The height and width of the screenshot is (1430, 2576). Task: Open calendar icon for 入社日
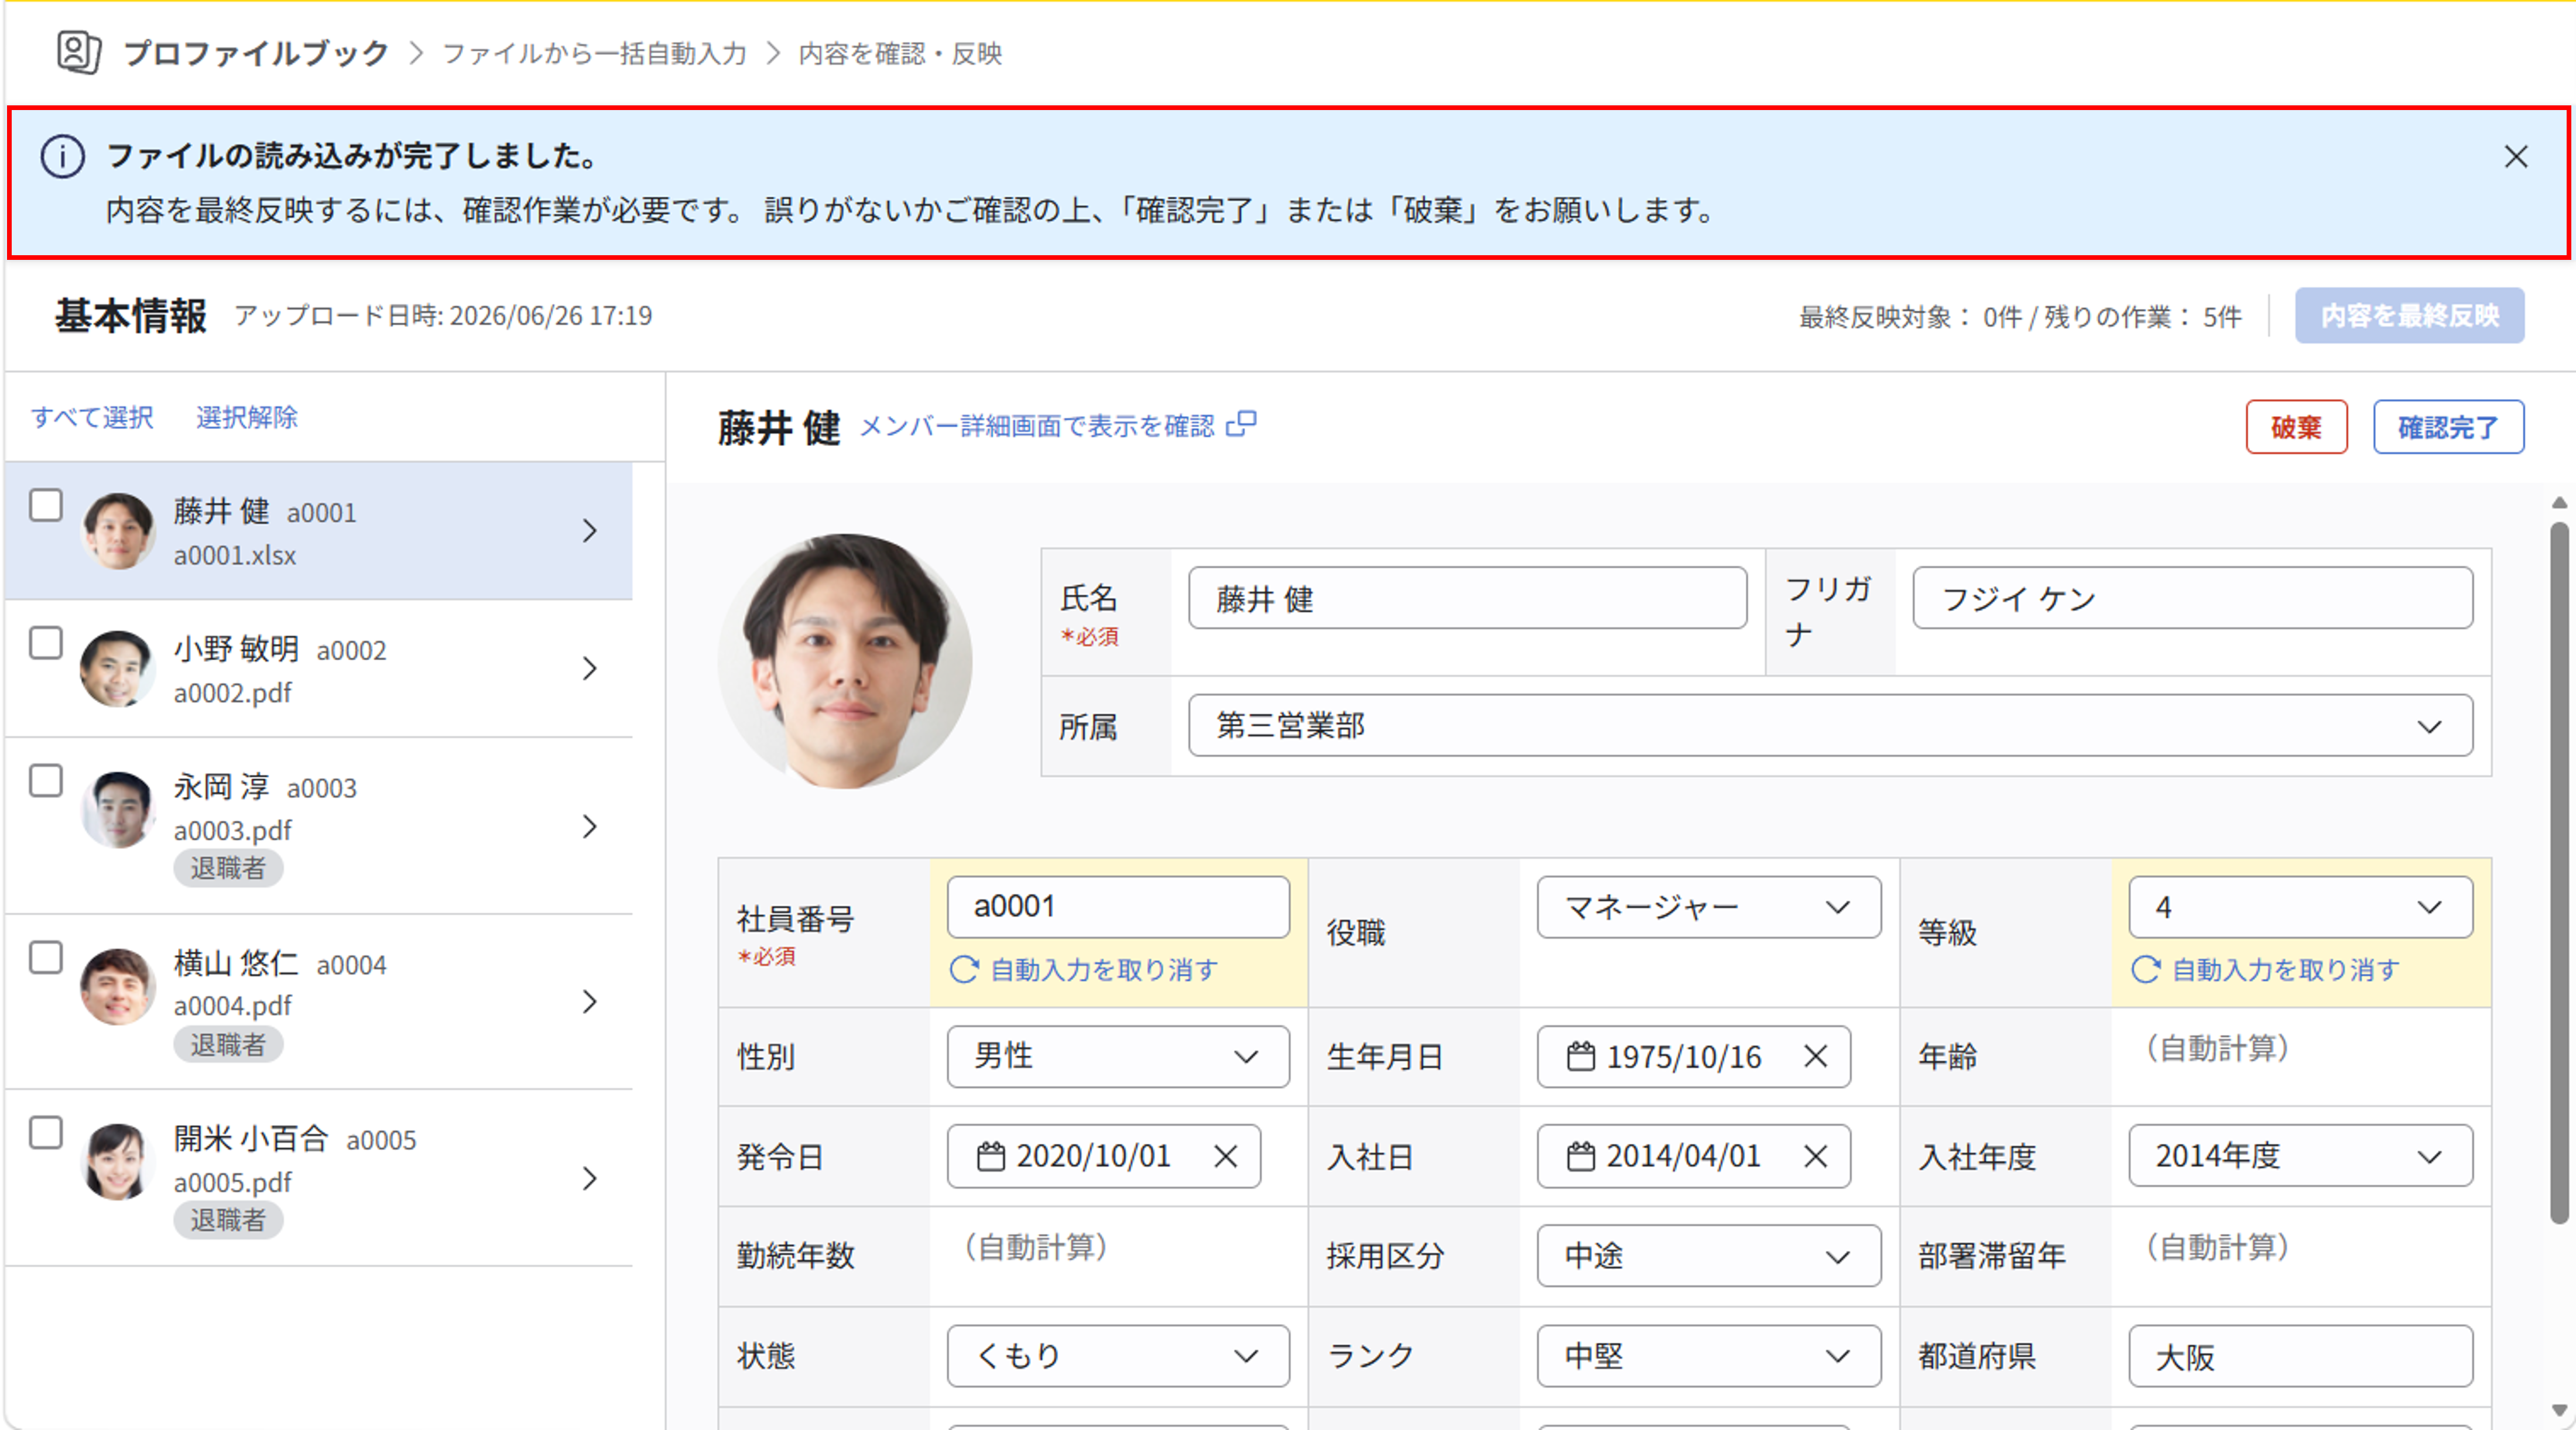click(x=1581, y=1156)
